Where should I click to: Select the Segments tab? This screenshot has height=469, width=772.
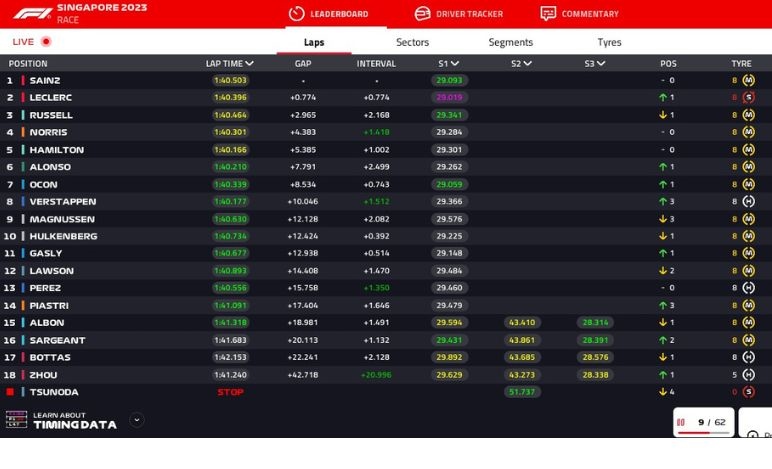[510, 43]
